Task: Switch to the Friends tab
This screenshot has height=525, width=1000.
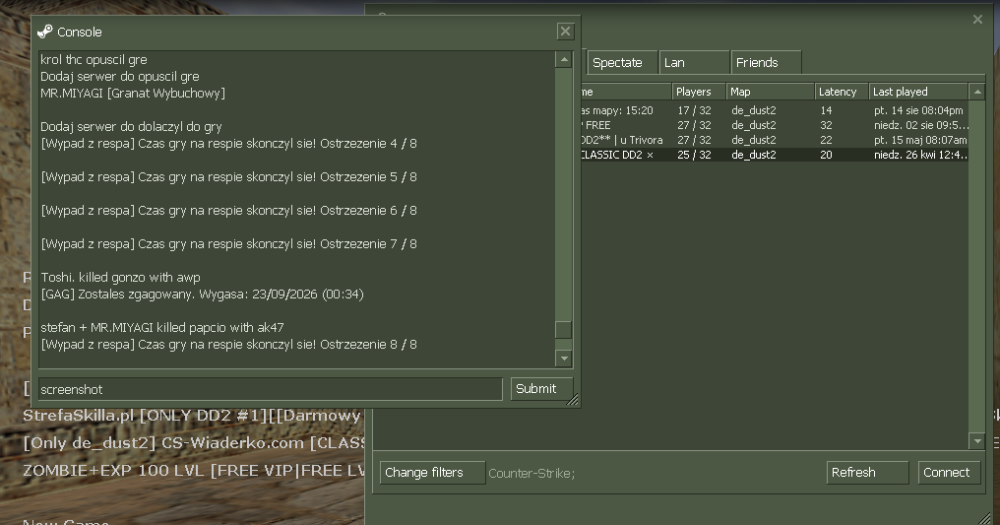Action: (766, 63)
